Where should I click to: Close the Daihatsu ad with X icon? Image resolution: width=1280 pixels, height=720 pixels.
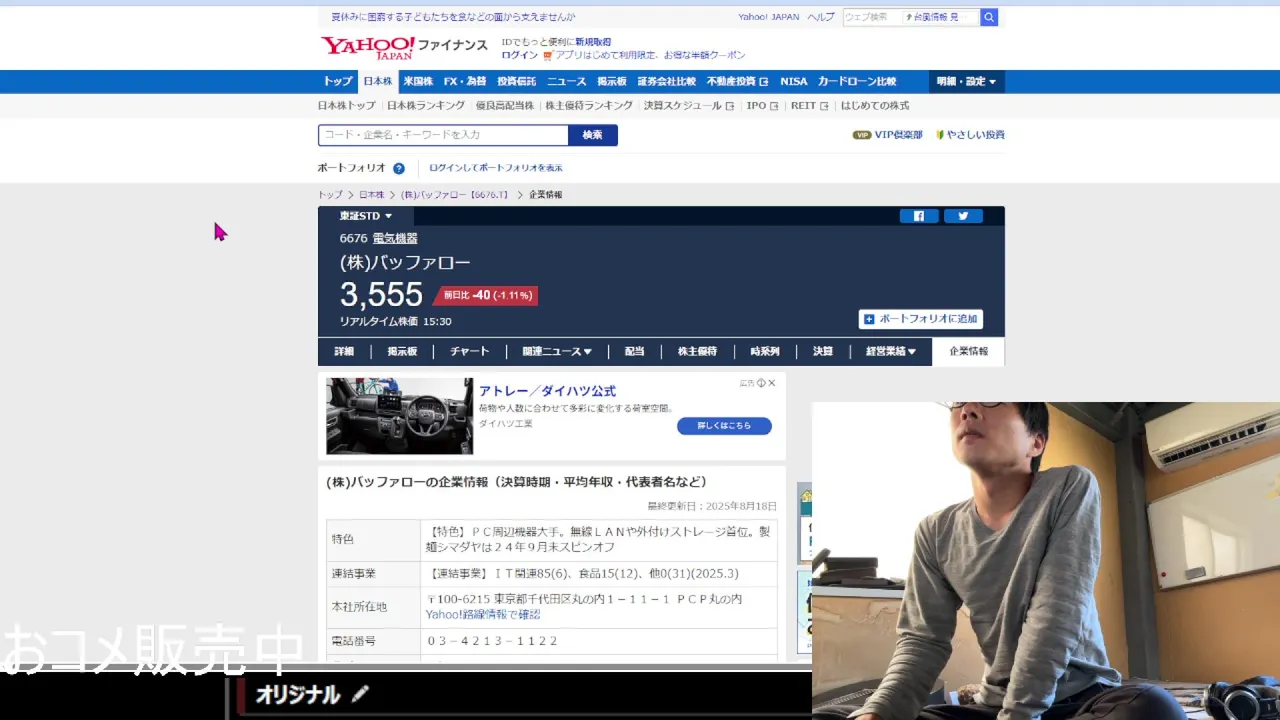771,383
